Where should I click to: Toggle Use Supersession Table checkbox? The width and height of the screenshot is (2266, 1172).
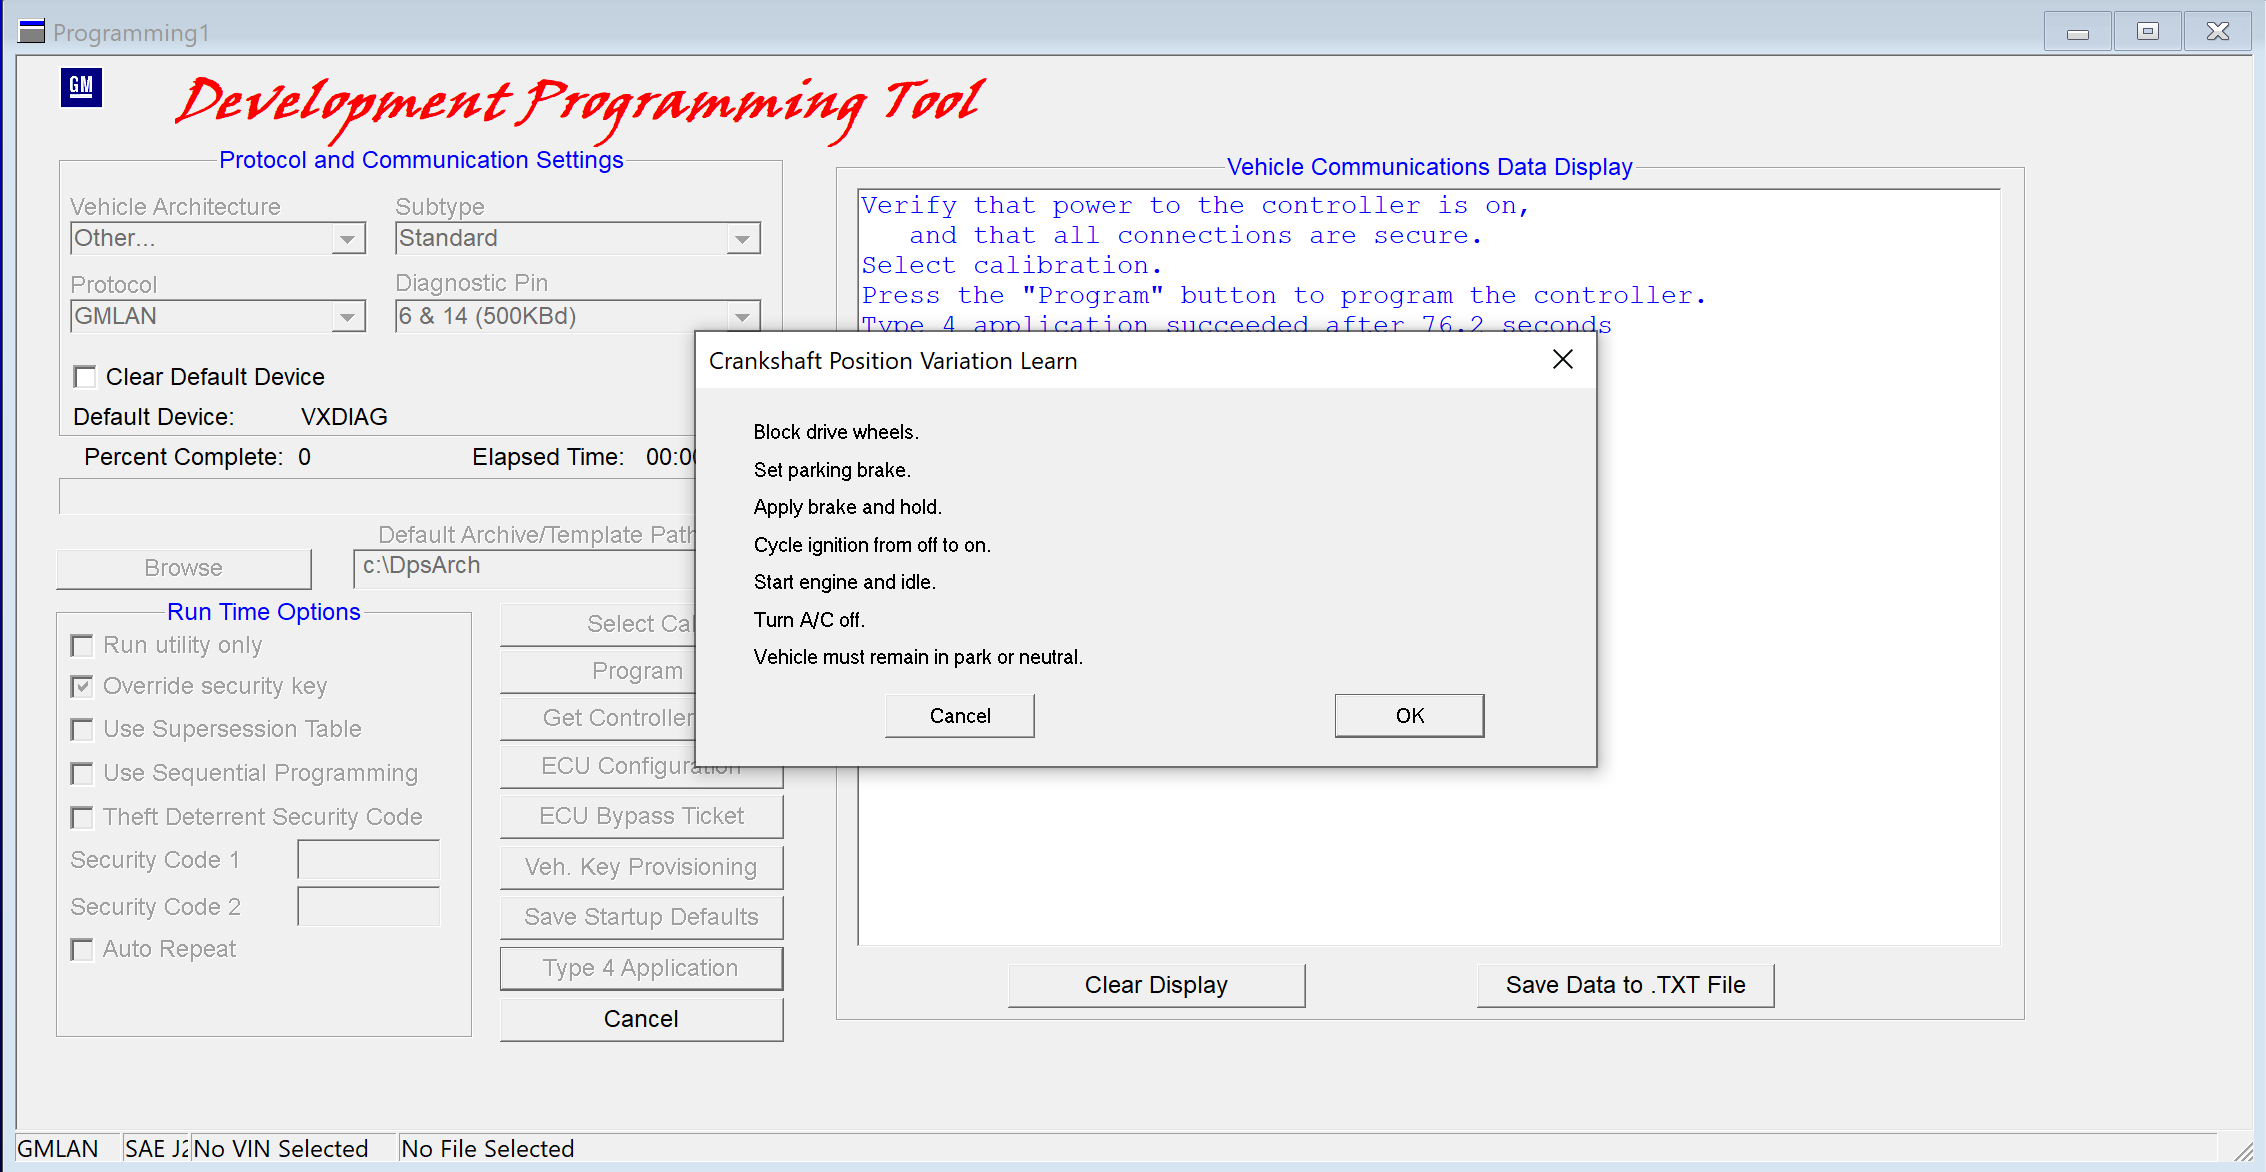tap(82, 730)
